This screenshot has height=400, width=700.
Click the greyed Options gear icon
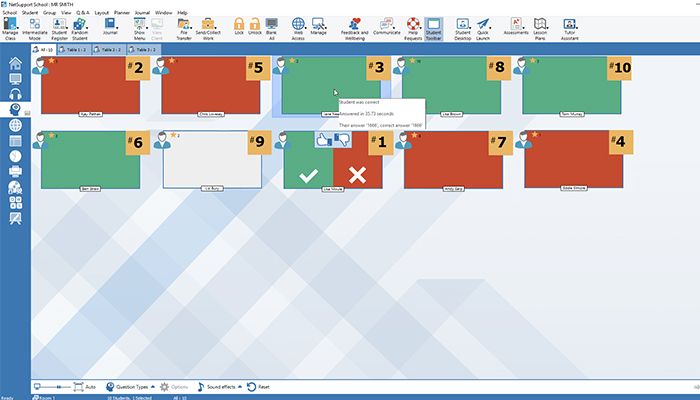click(x=165, y=387)
